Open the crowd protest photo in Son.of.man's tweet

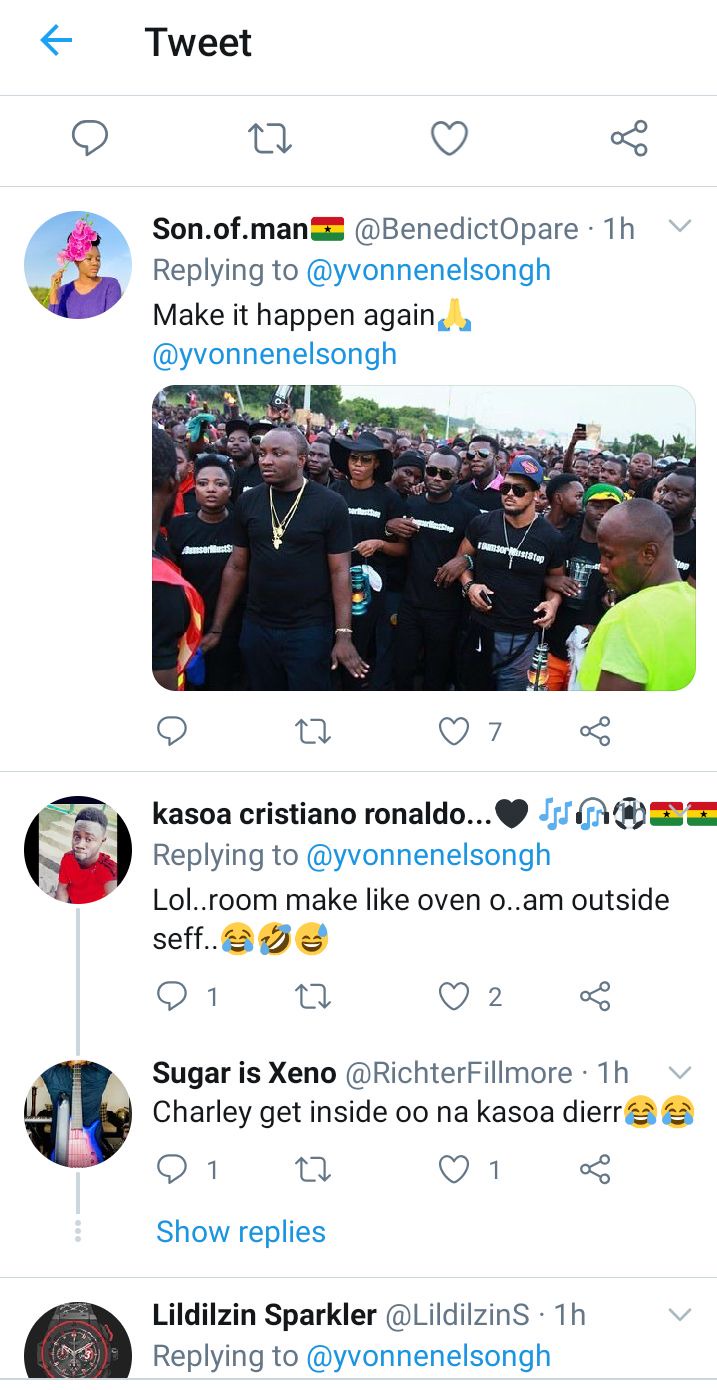tap(424, 538)
